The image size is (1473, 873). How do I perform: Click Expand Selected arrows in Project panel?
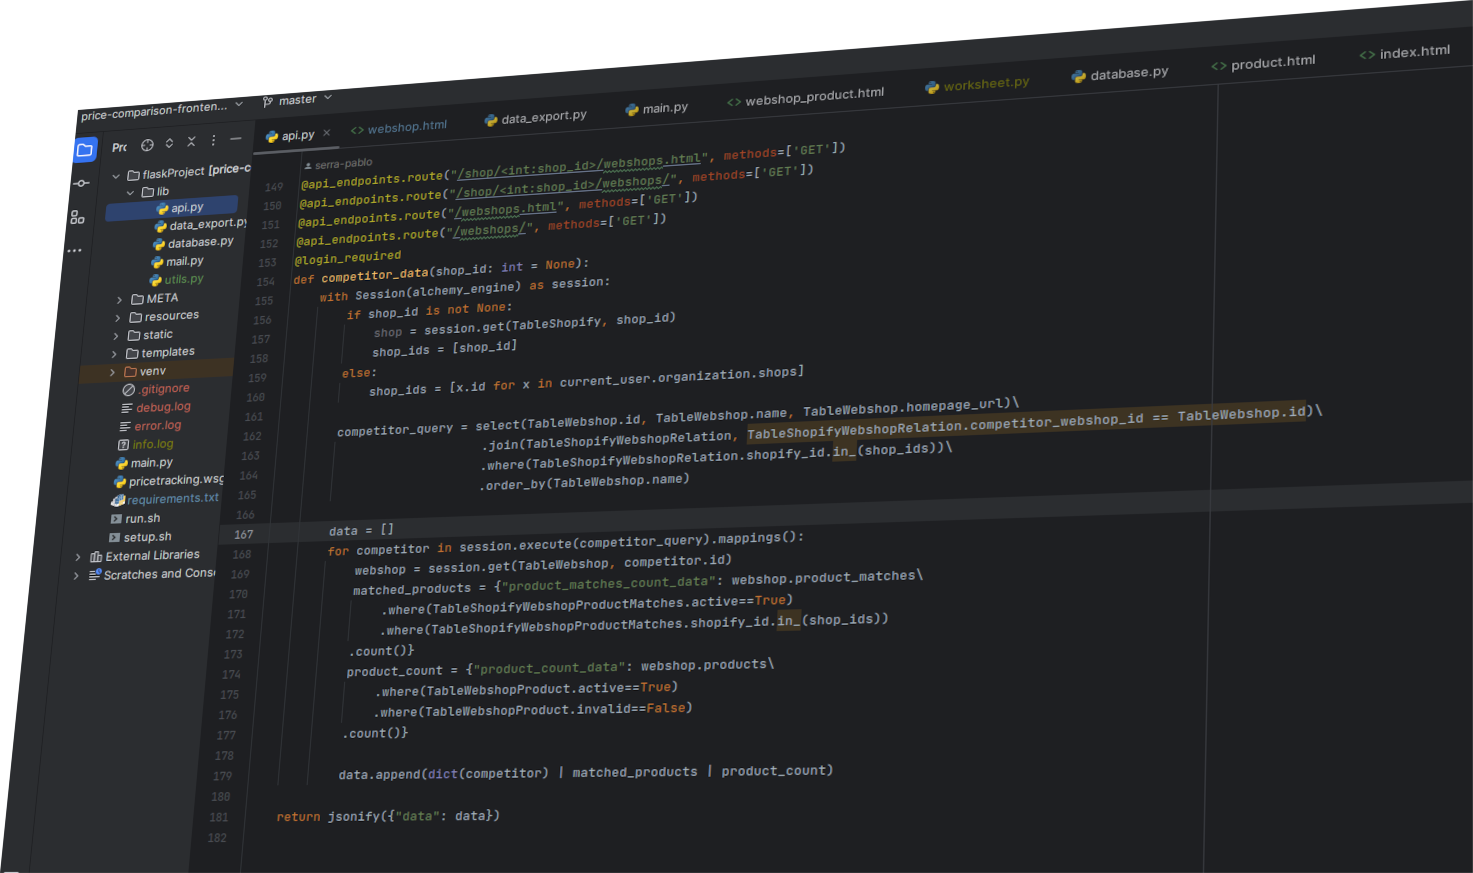[x=169, y=143]
